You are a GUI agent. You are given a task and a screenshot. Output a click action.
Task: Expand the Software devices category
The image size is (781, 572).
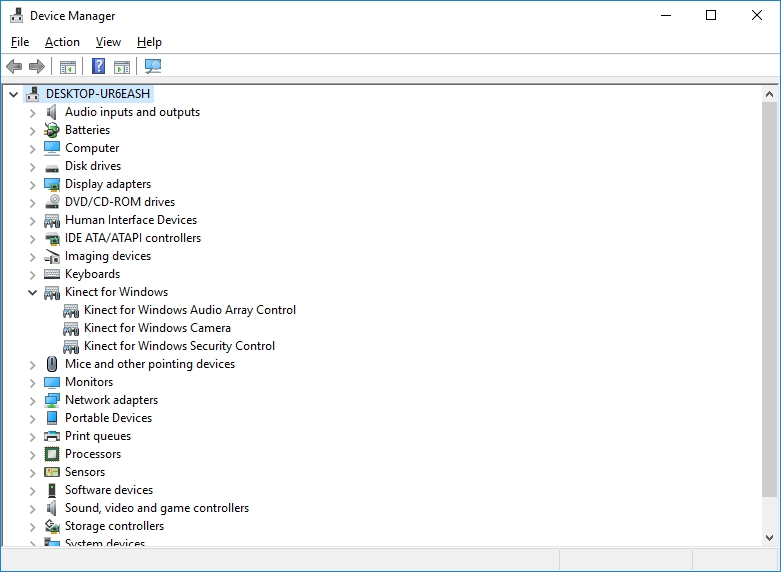32,490
